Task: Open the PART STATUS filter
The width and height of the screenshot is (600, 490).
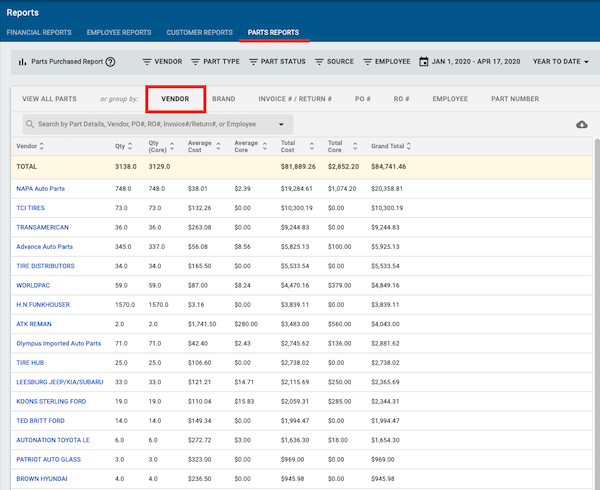Action: pos(277,62)
